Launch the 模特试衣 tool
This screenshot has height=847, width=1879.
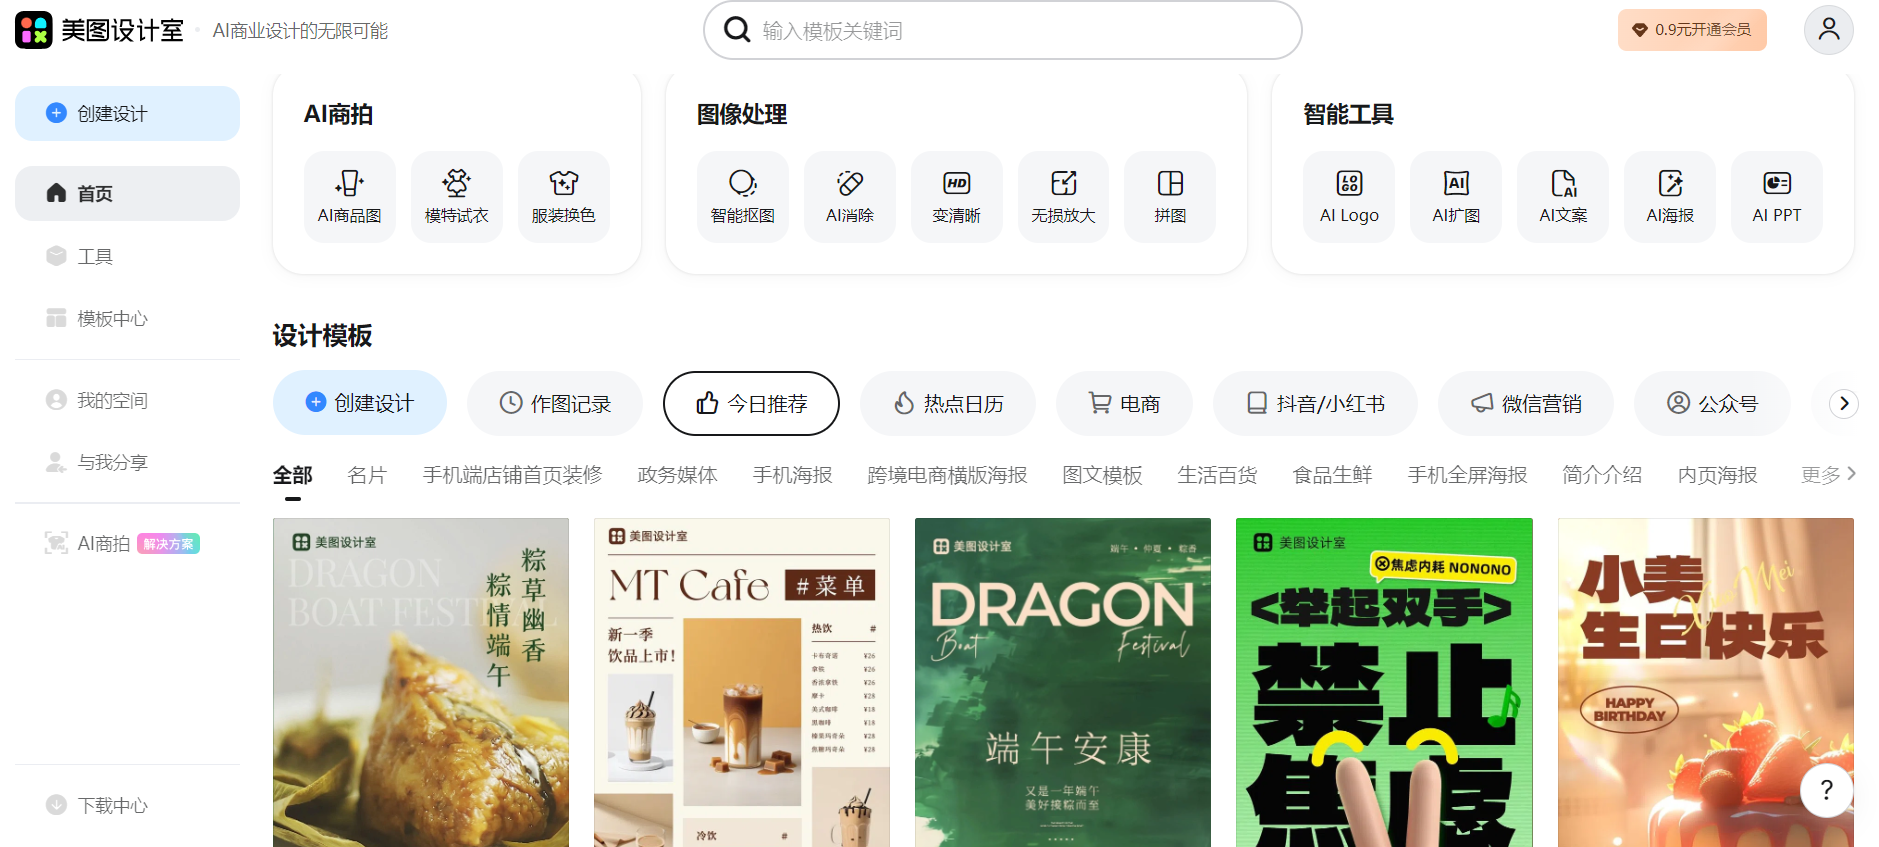point(456,196)
